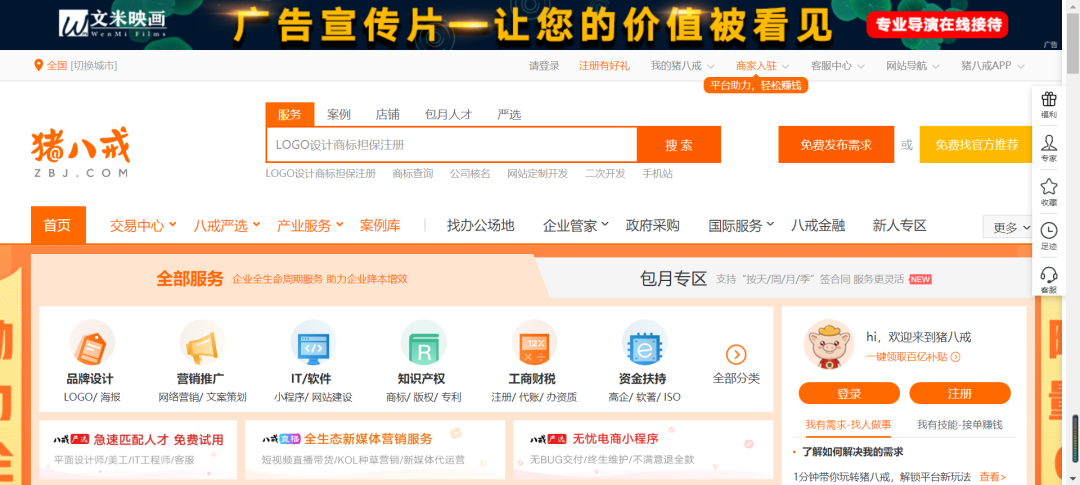Go to 首页 nav item
Image resolution: width=1080 pixels, height=485 pixels.
coord(58,225)
